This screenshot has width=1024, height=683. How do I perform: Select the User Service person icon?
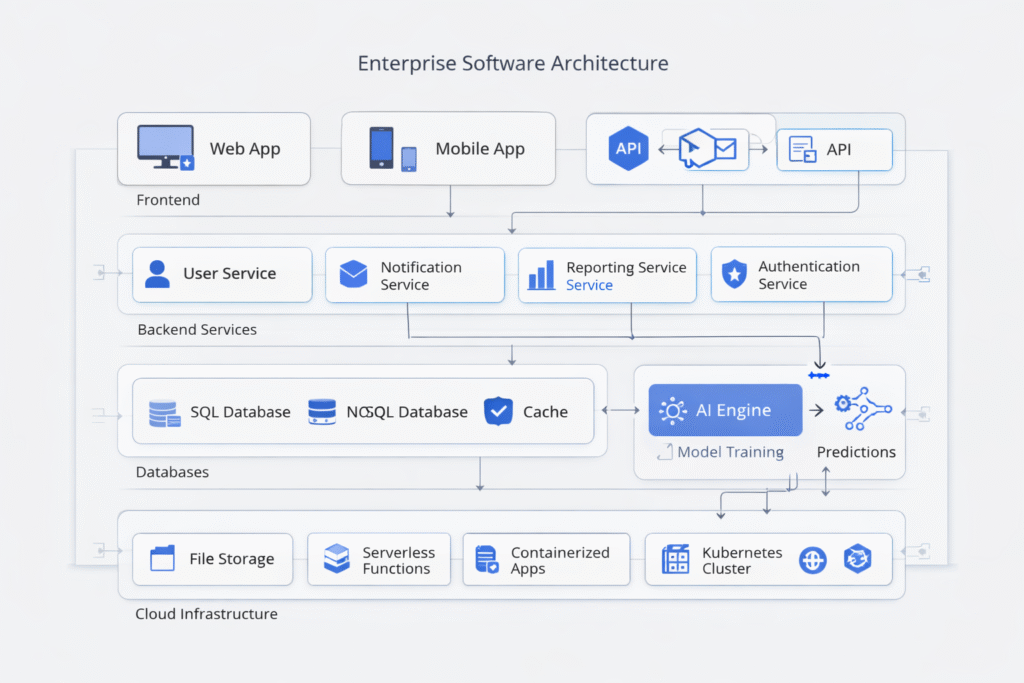[157, 274]
